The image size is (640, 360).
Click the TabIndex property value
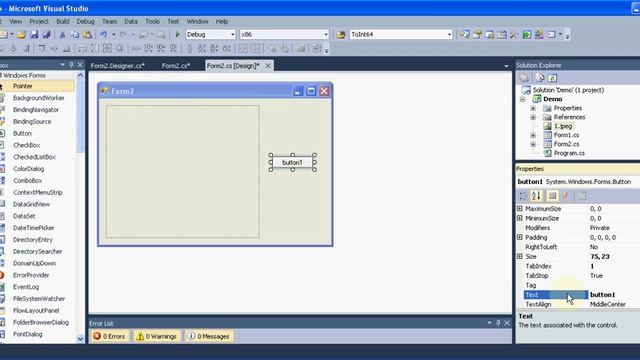click(x=613, y=266)
